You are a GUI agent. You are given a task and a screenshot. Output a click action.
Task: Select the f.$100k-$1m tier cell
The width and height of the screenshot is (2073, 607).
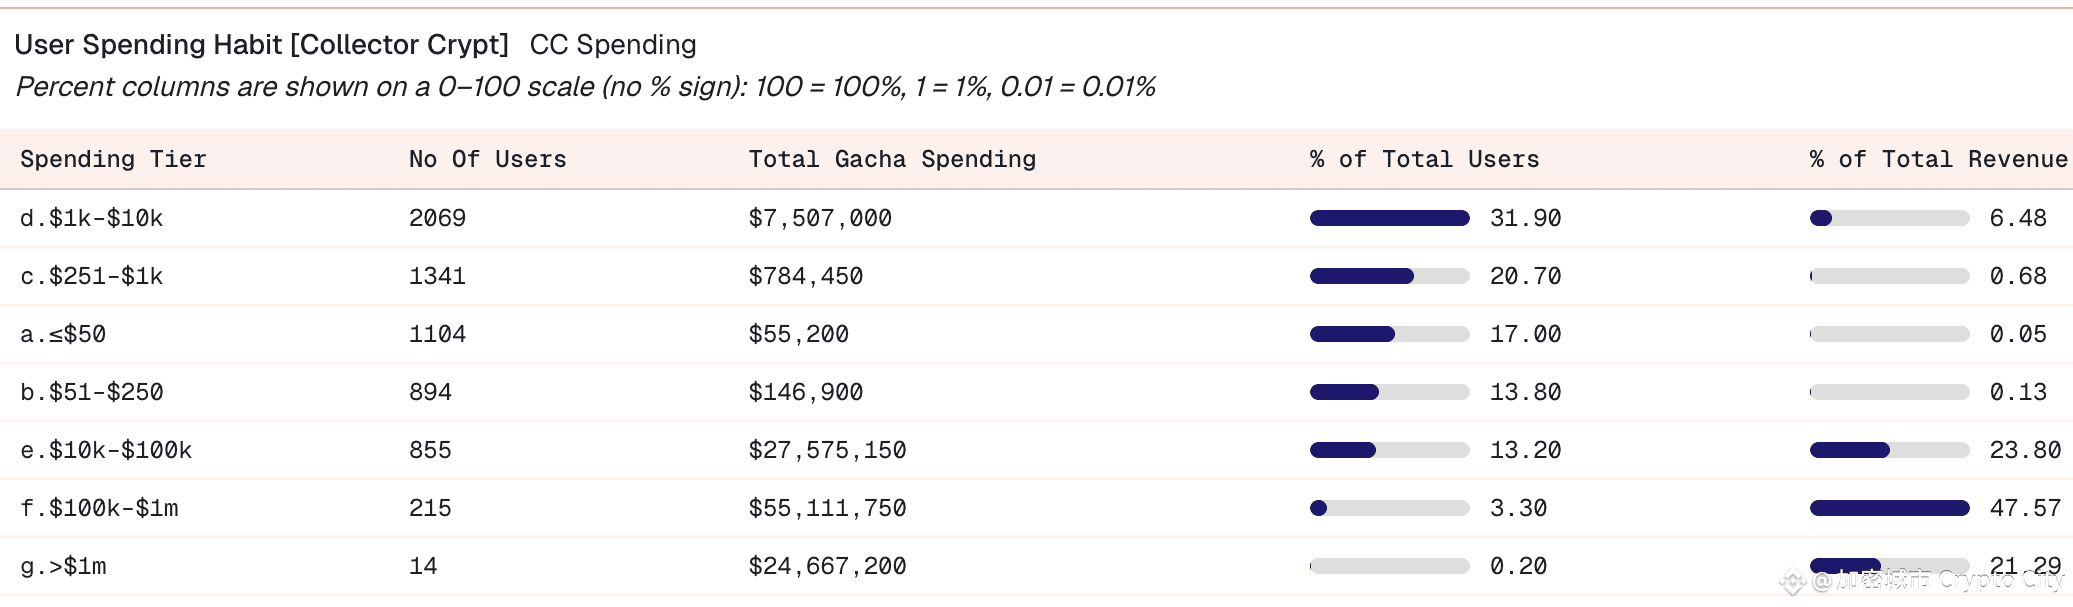[99, 508]
